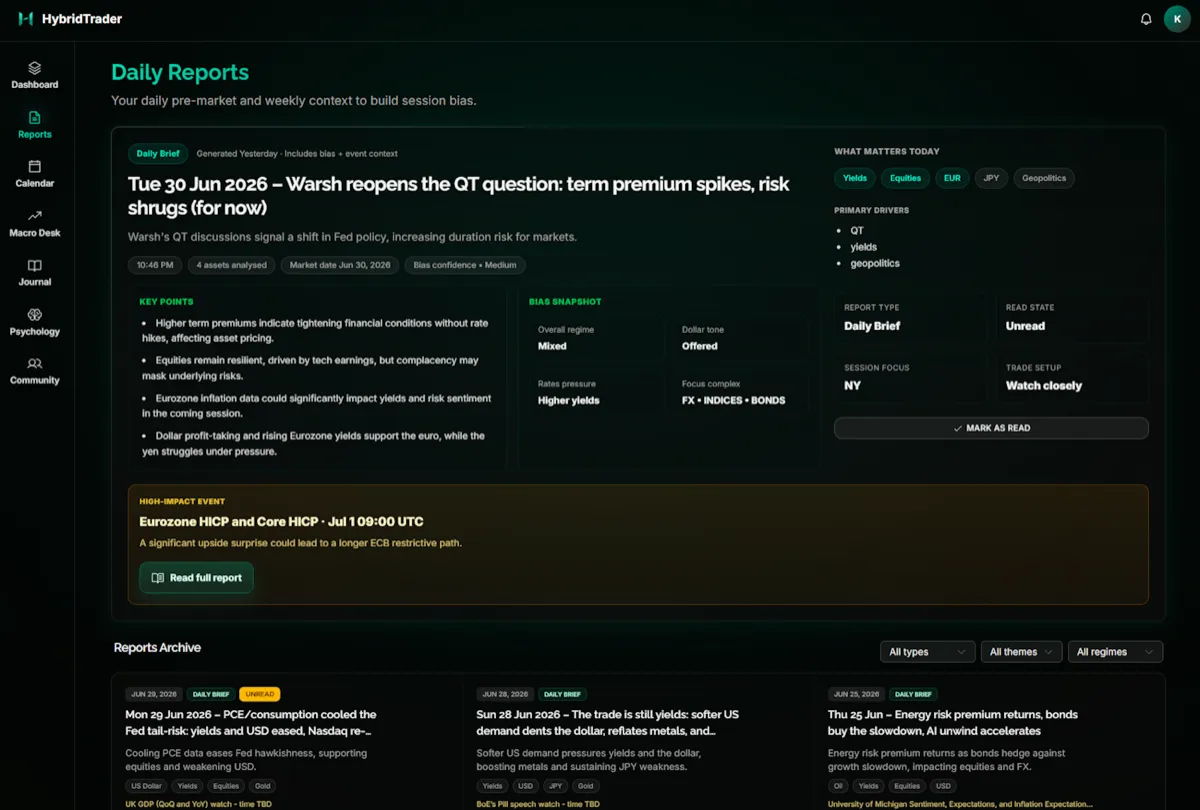The height and width of the screenshot is (810, 1200).
Task: Open the Thu 25 Jun archive report
Action: pos(953,723)
